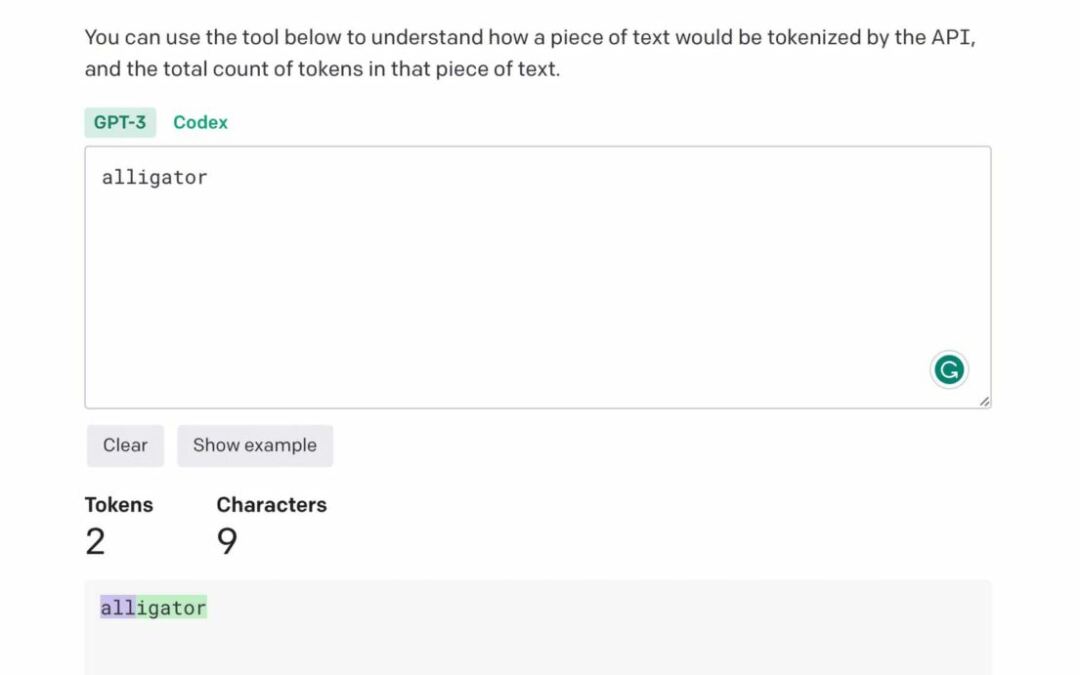Click the character count number 9
Image resolution: width=1080 pixels, height=675 pixels.
227,542
